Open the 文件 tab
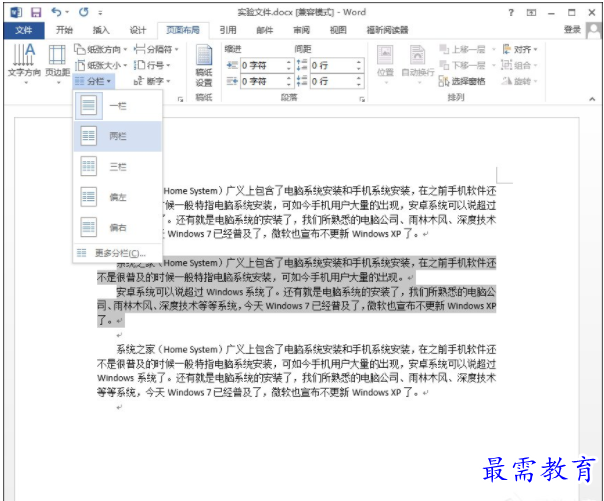The width and height of the screenshot is (604, 501). coord(24,30)
